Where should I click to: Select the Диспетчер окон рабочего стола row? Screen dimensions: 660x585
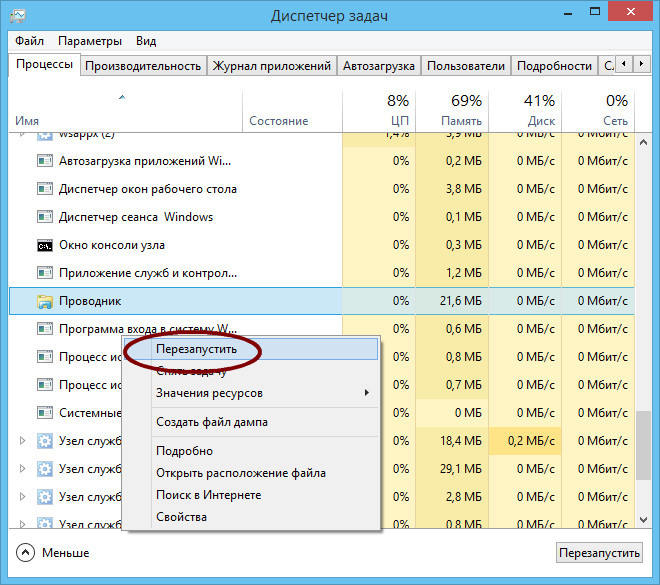(322, 189)
